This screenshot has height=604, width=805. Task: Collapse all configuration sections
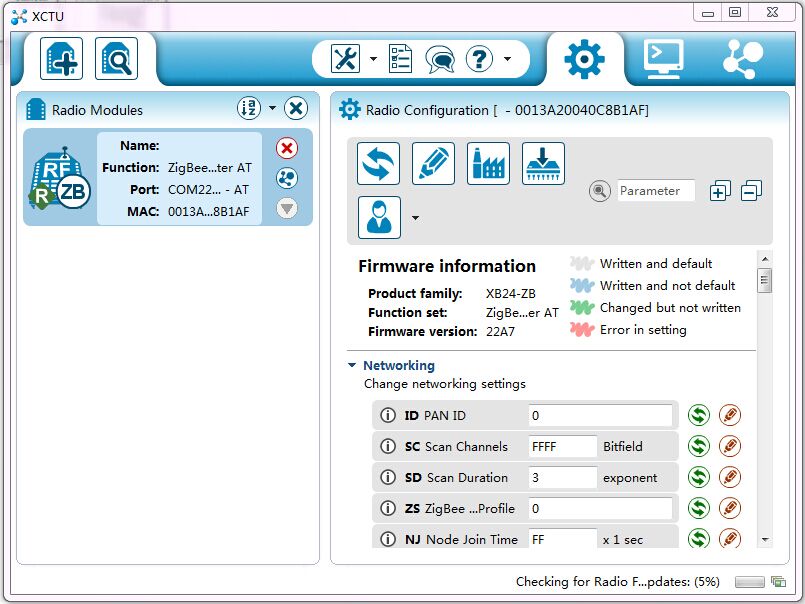(x=752, y=191)
